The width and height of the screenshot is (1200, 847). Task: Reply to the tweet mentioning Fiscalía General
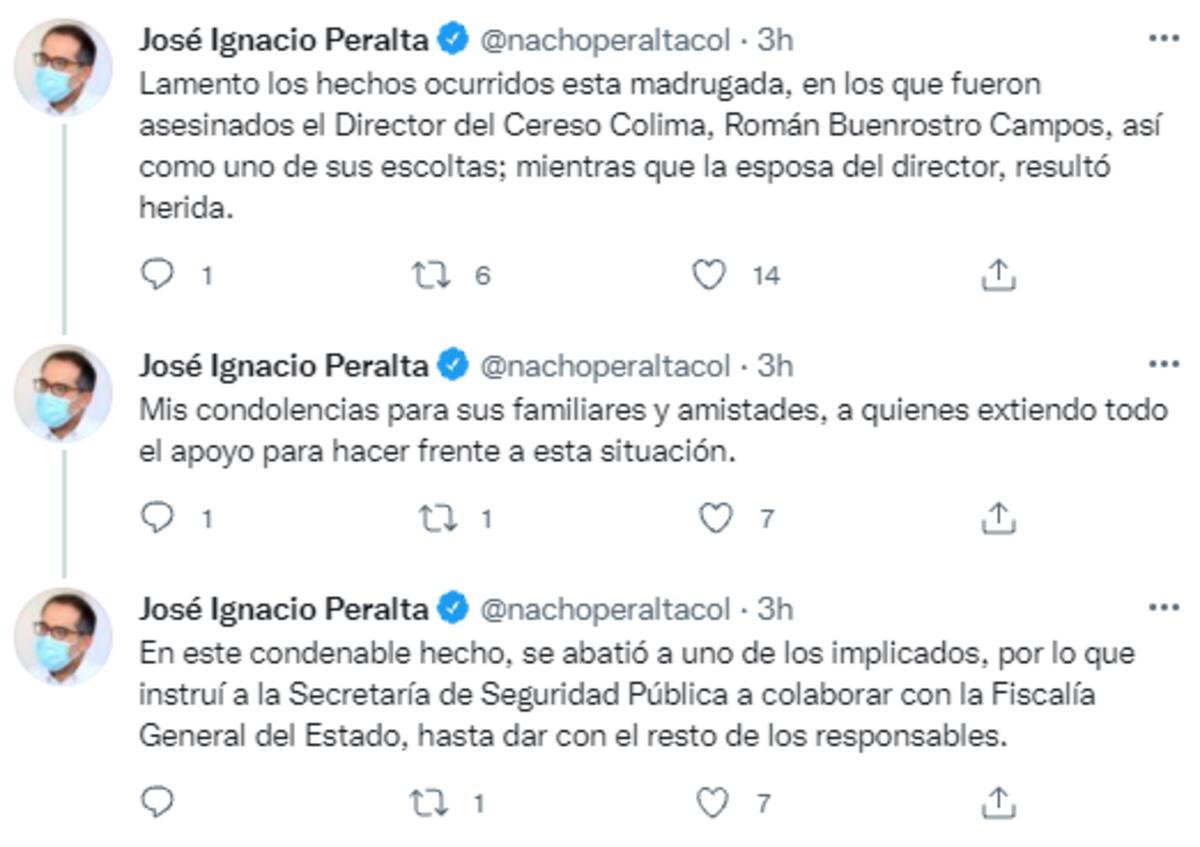157,801
